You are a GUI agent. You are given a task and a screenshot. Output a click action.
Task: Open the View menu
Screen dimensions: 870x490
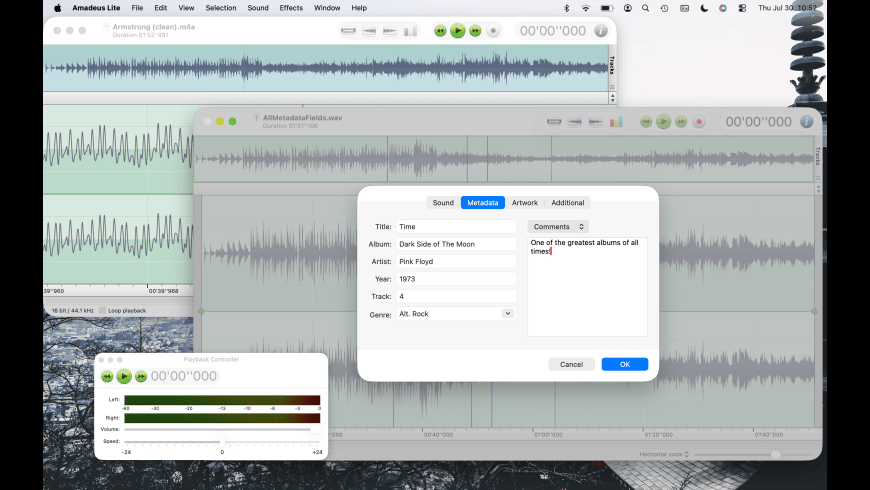186,8
